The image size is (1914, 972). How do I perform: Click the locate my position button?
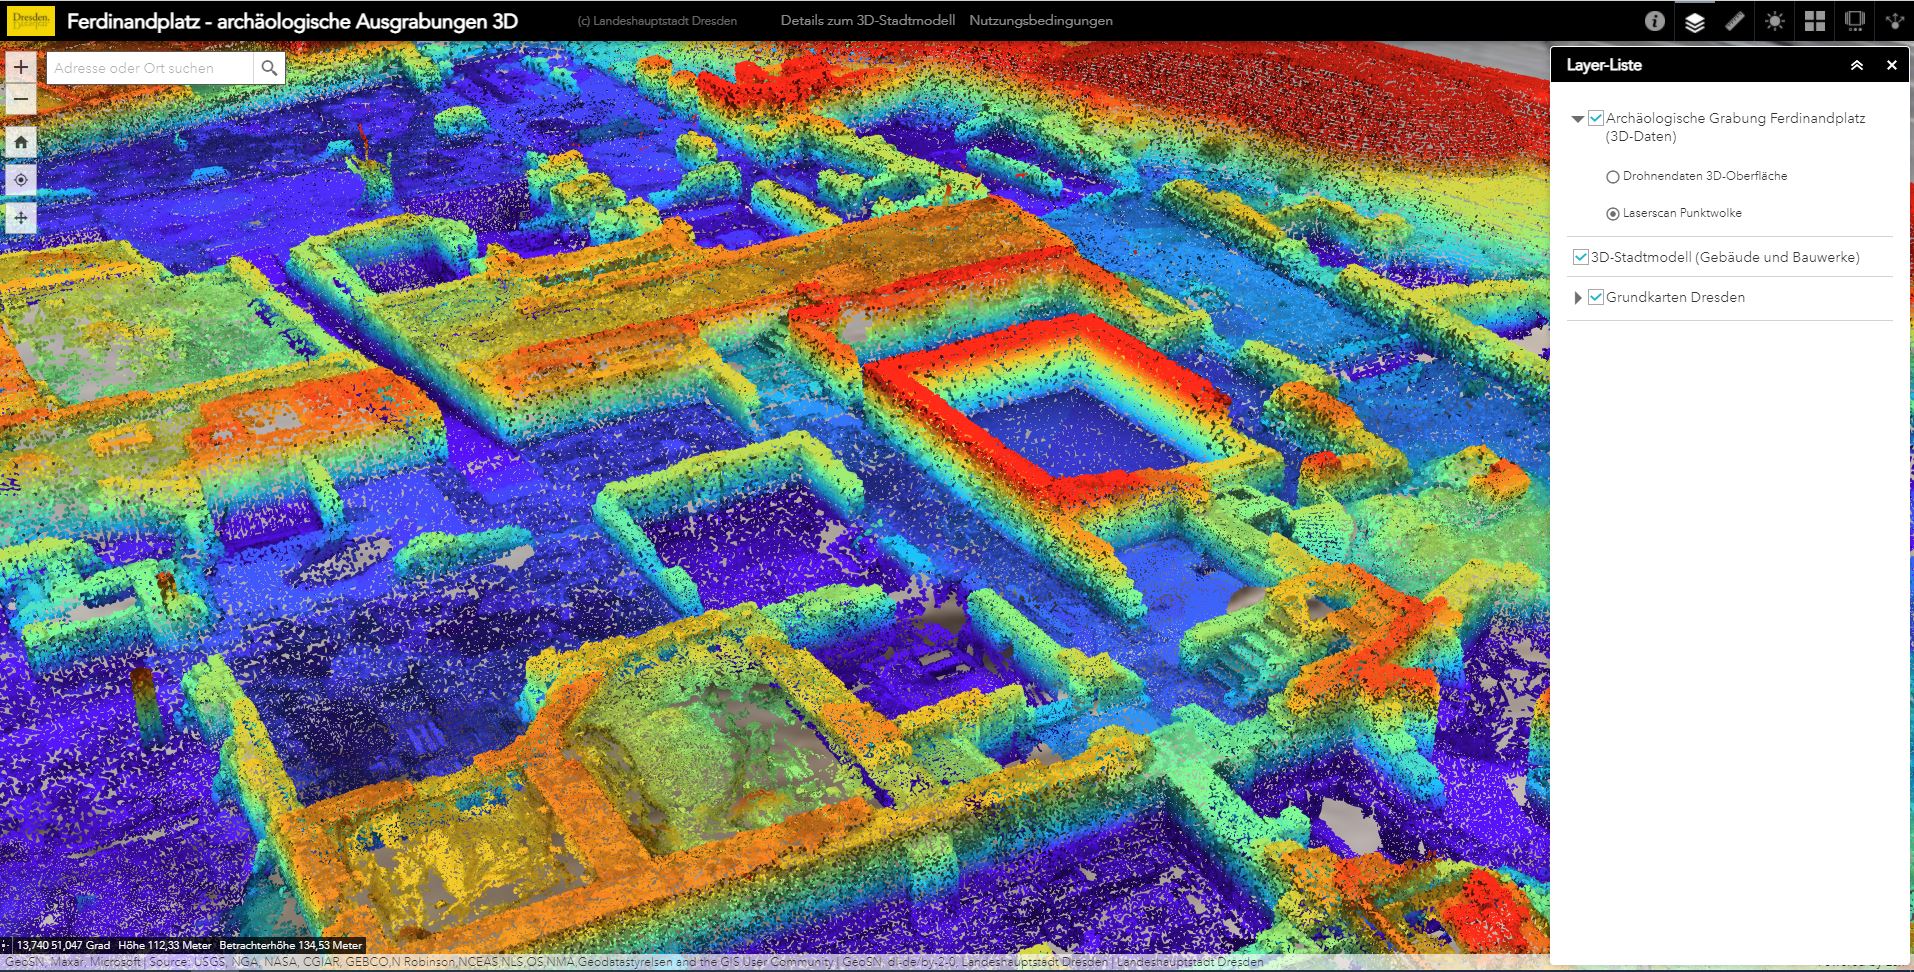coord(21,180)
